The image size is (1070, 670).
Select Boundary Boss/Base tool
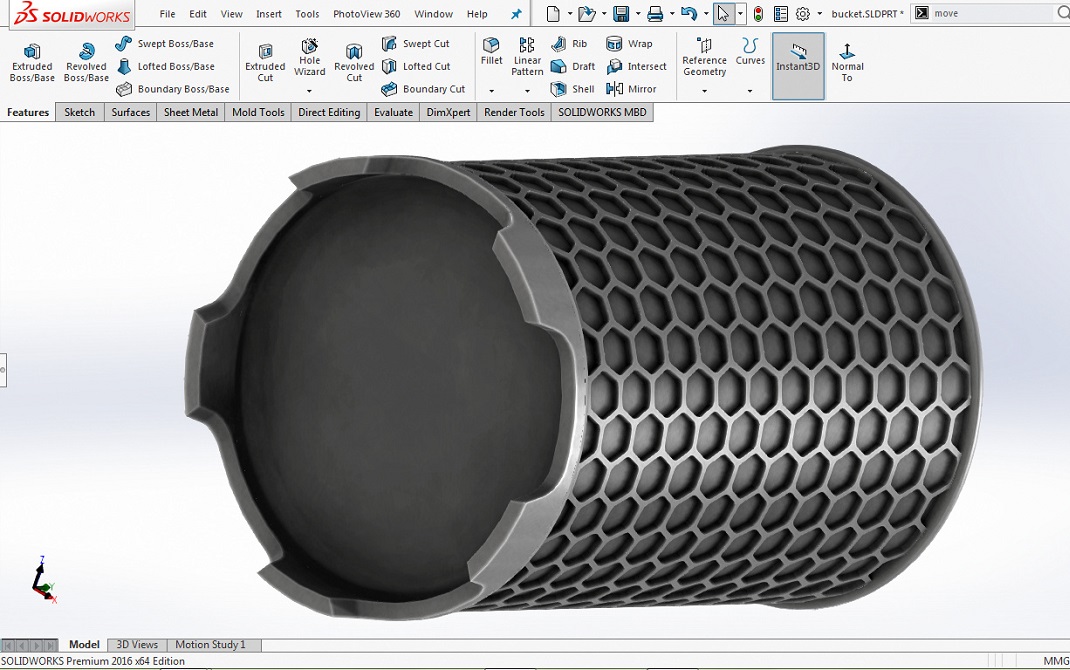pyautogui.click(x=173, y=89)
